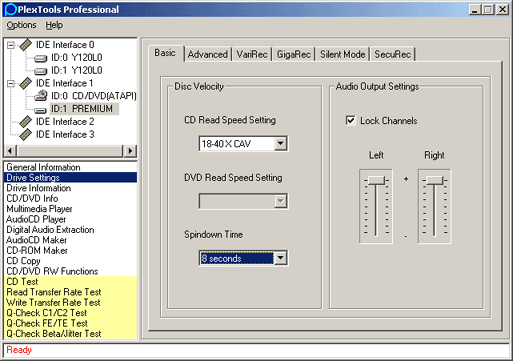This screenshot has height=361, width=513.
Task: Click the CD/DVD(ATAPI) drive icon
Action: point(41,96)
